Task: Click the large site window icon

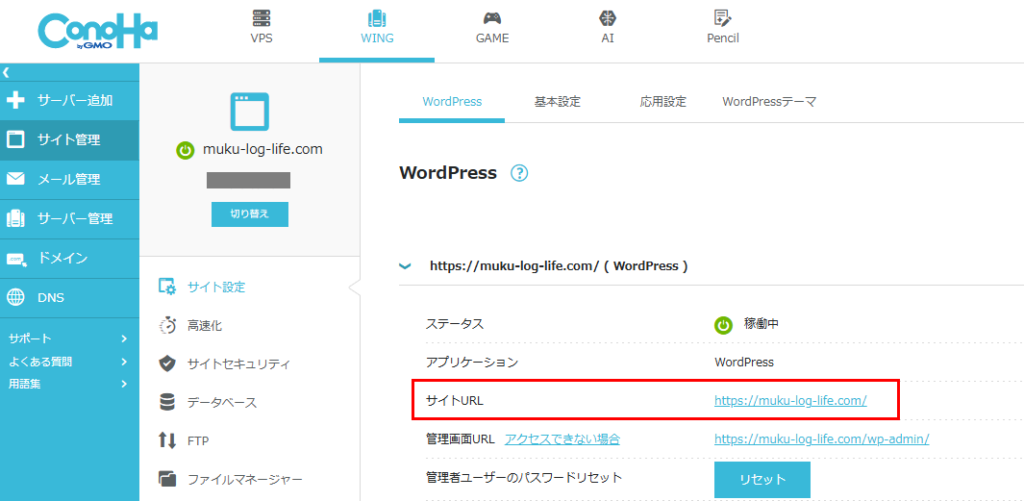Action: coord(249,111)
